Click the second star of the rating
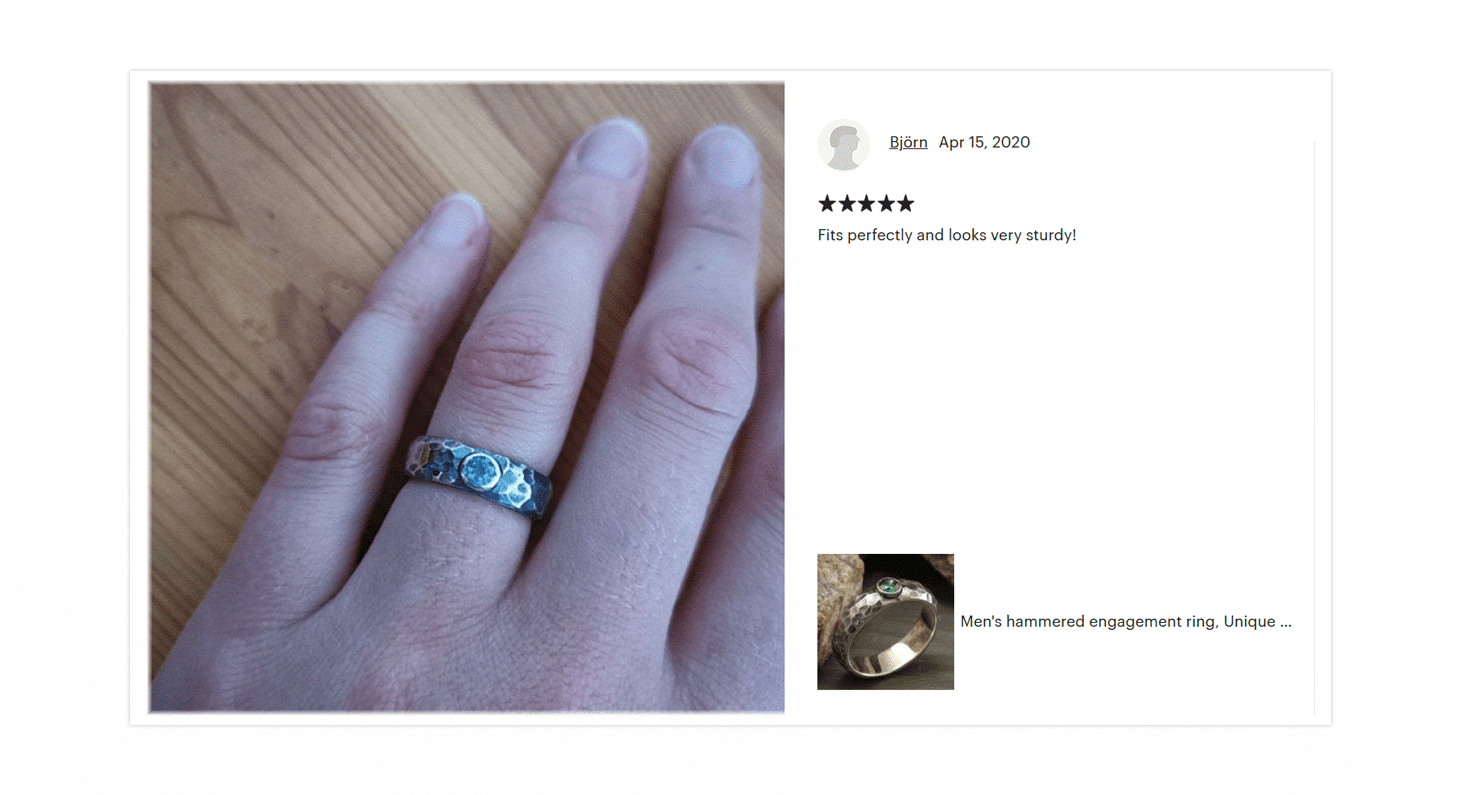 coord(846,204)
